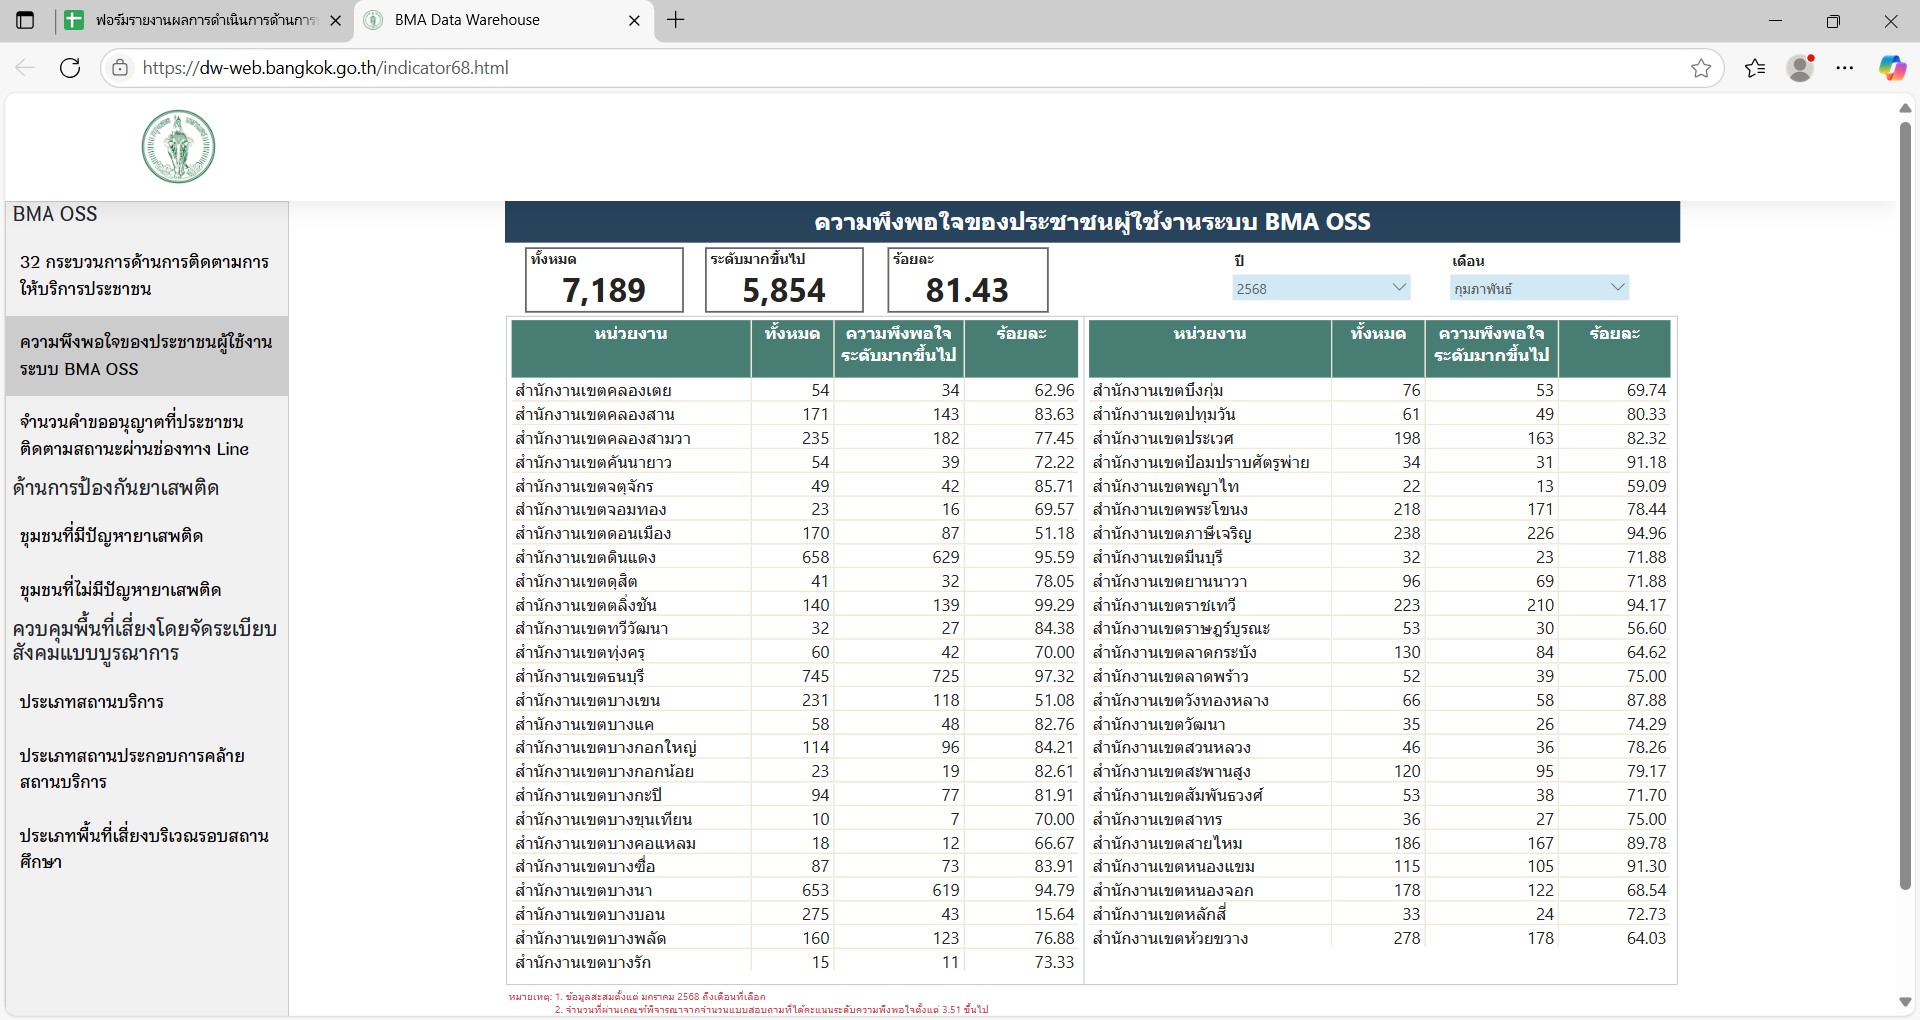Select row สำนักงานเขตบางบอน
Image resolution: width=1920 pixels, height=1020 pixels.
click(x=795, y=915)
